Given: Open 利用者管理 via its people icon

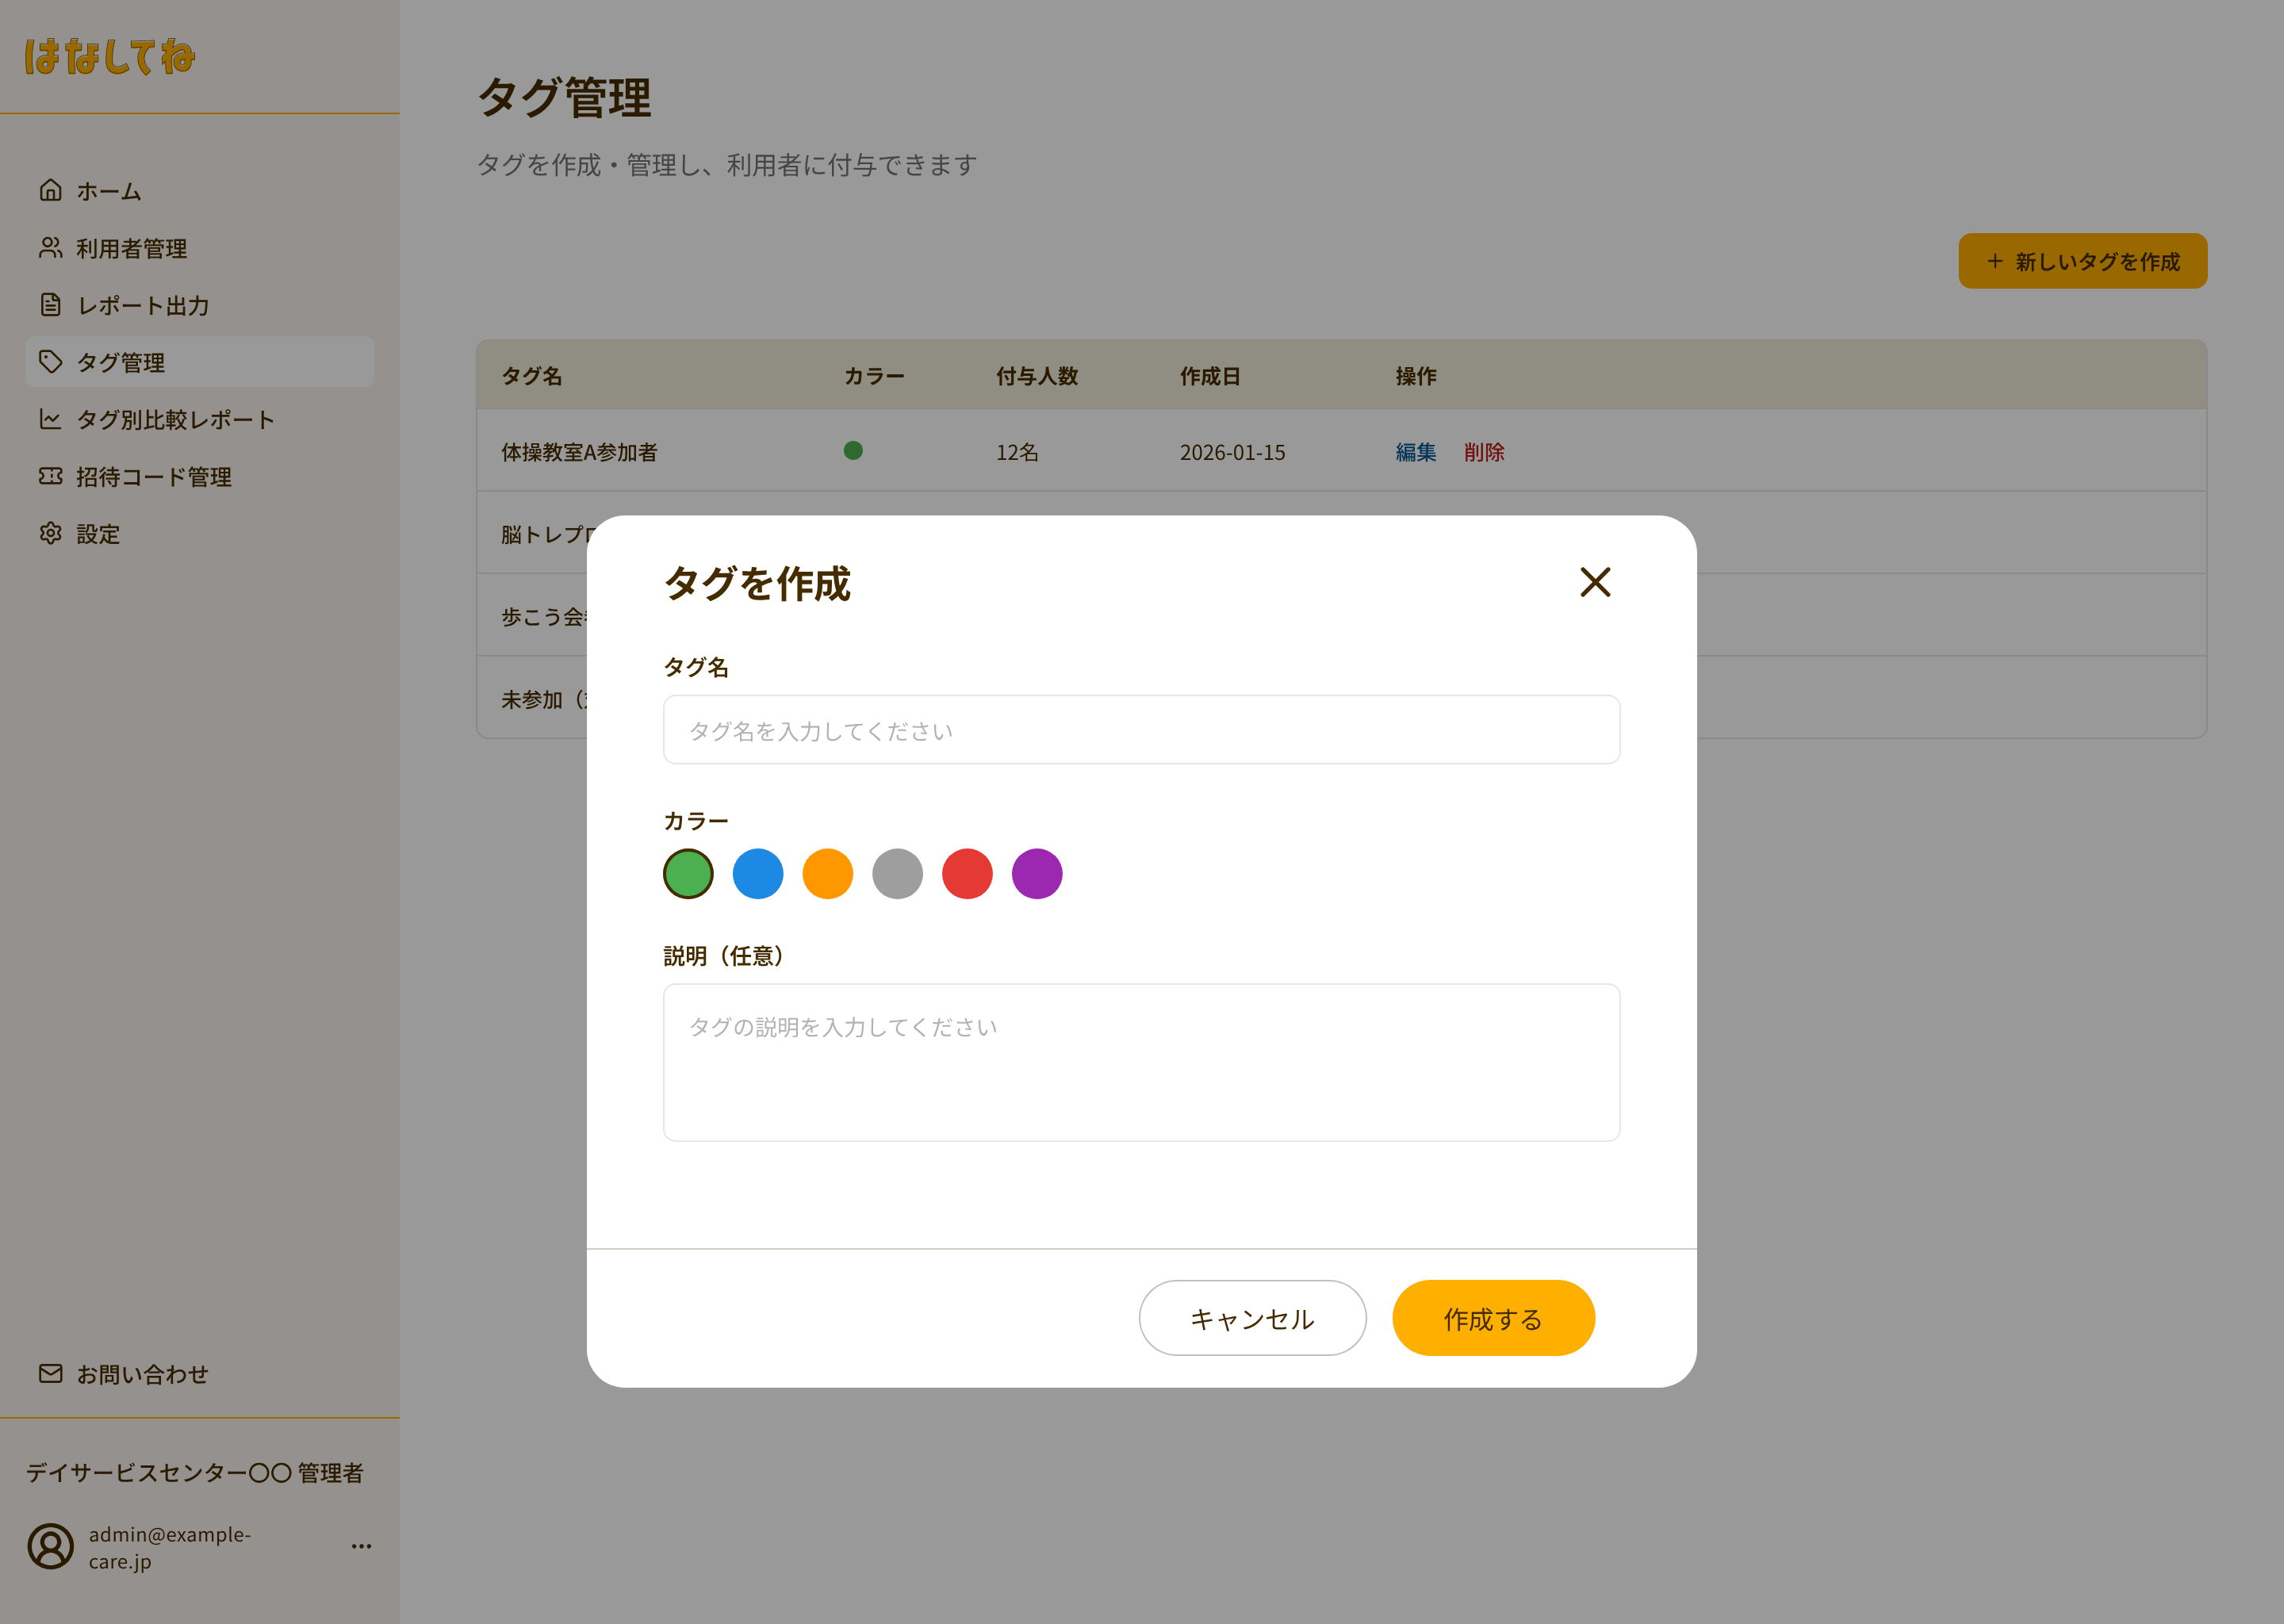Looking at the screenshot, I should click(50, 248).
